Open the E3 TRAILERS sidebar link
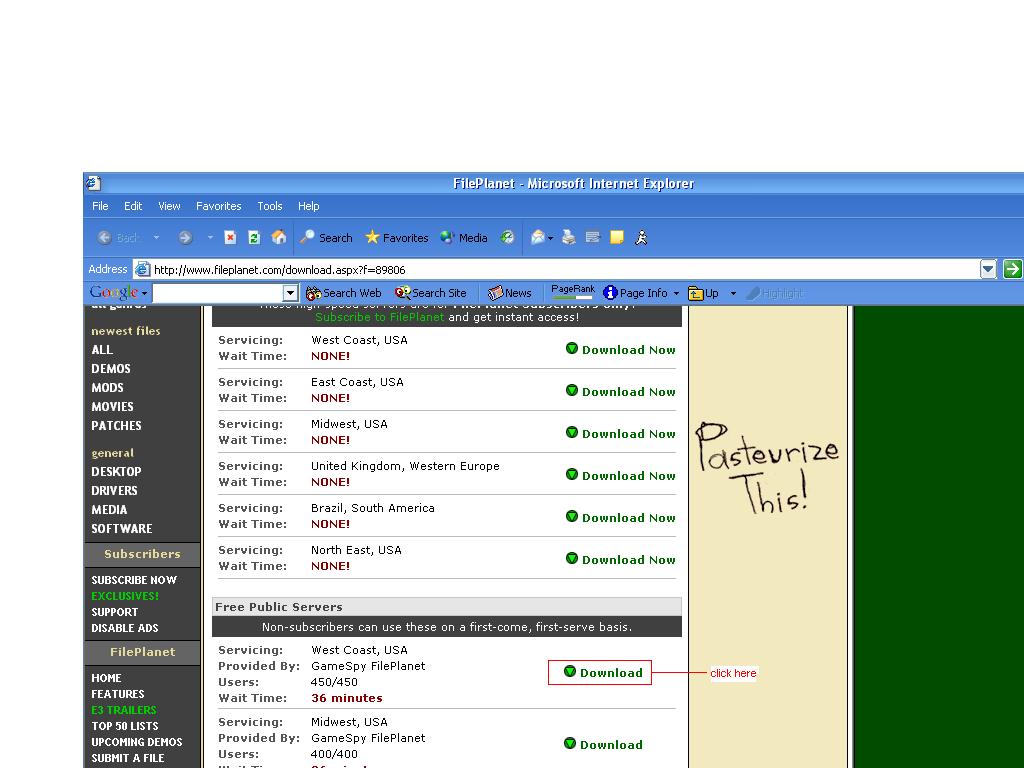This screenshot has height=768, width=1024. pos(124,710)
